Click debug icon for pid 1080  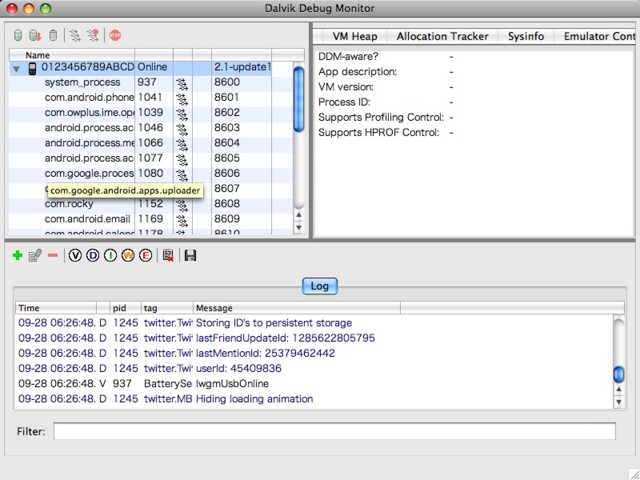[x=182, y=175]
